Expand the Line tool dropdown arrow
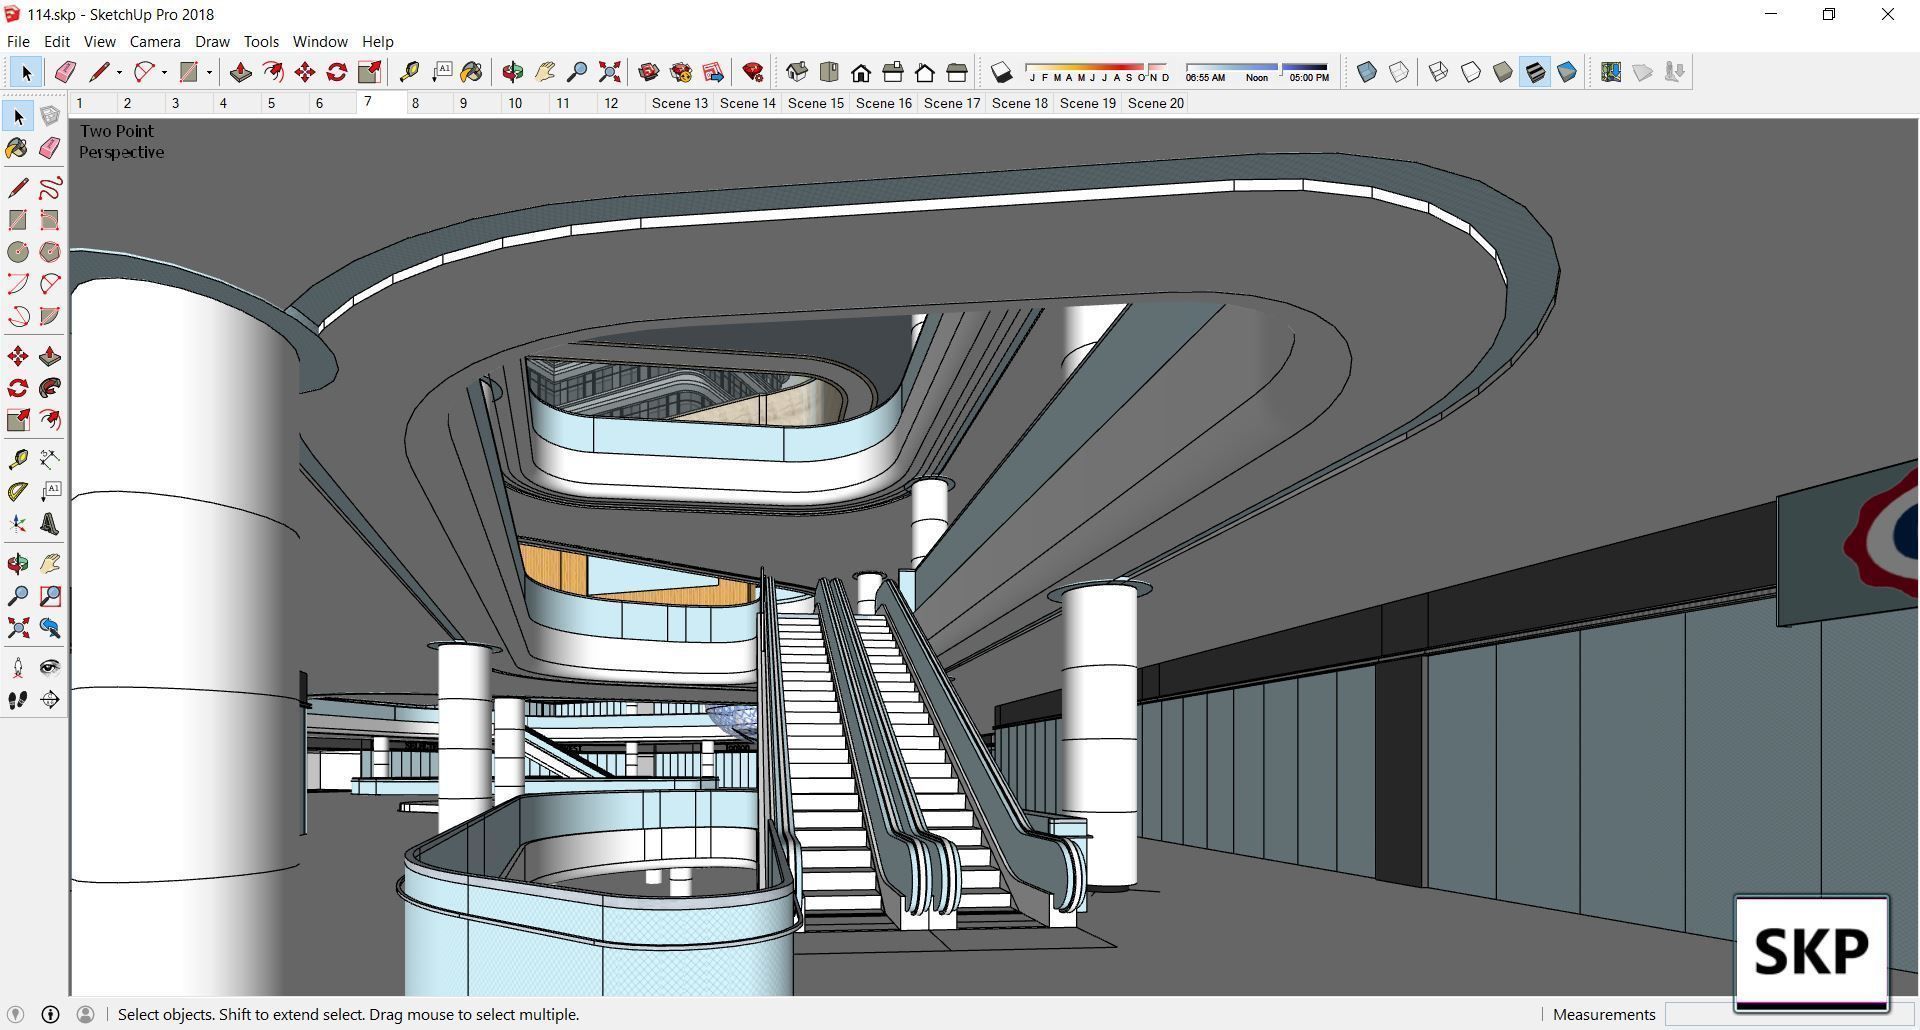The width and height of the screenshot is (1920, 1030). tap(119, 72)
